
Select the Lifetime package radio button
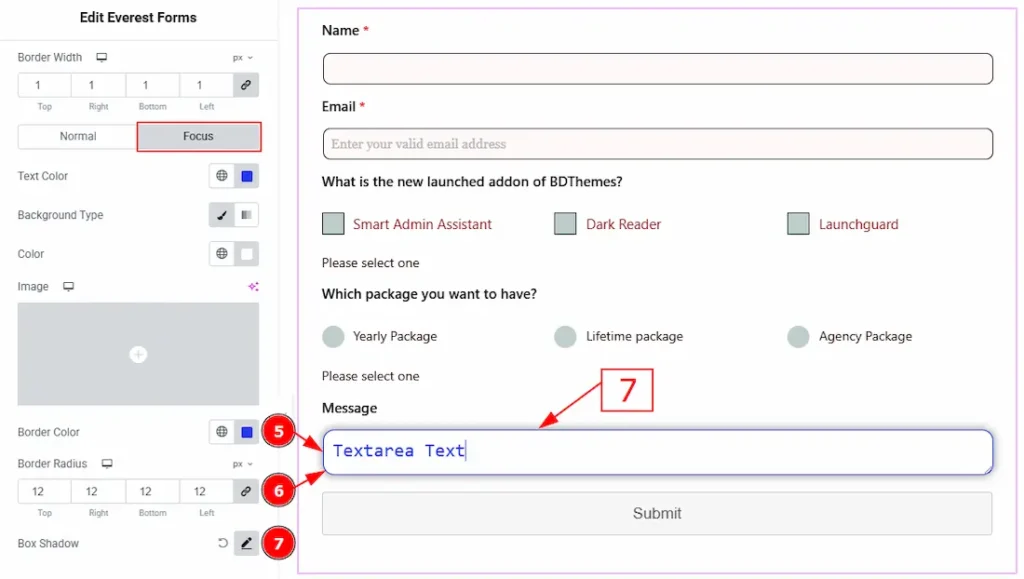565,337
